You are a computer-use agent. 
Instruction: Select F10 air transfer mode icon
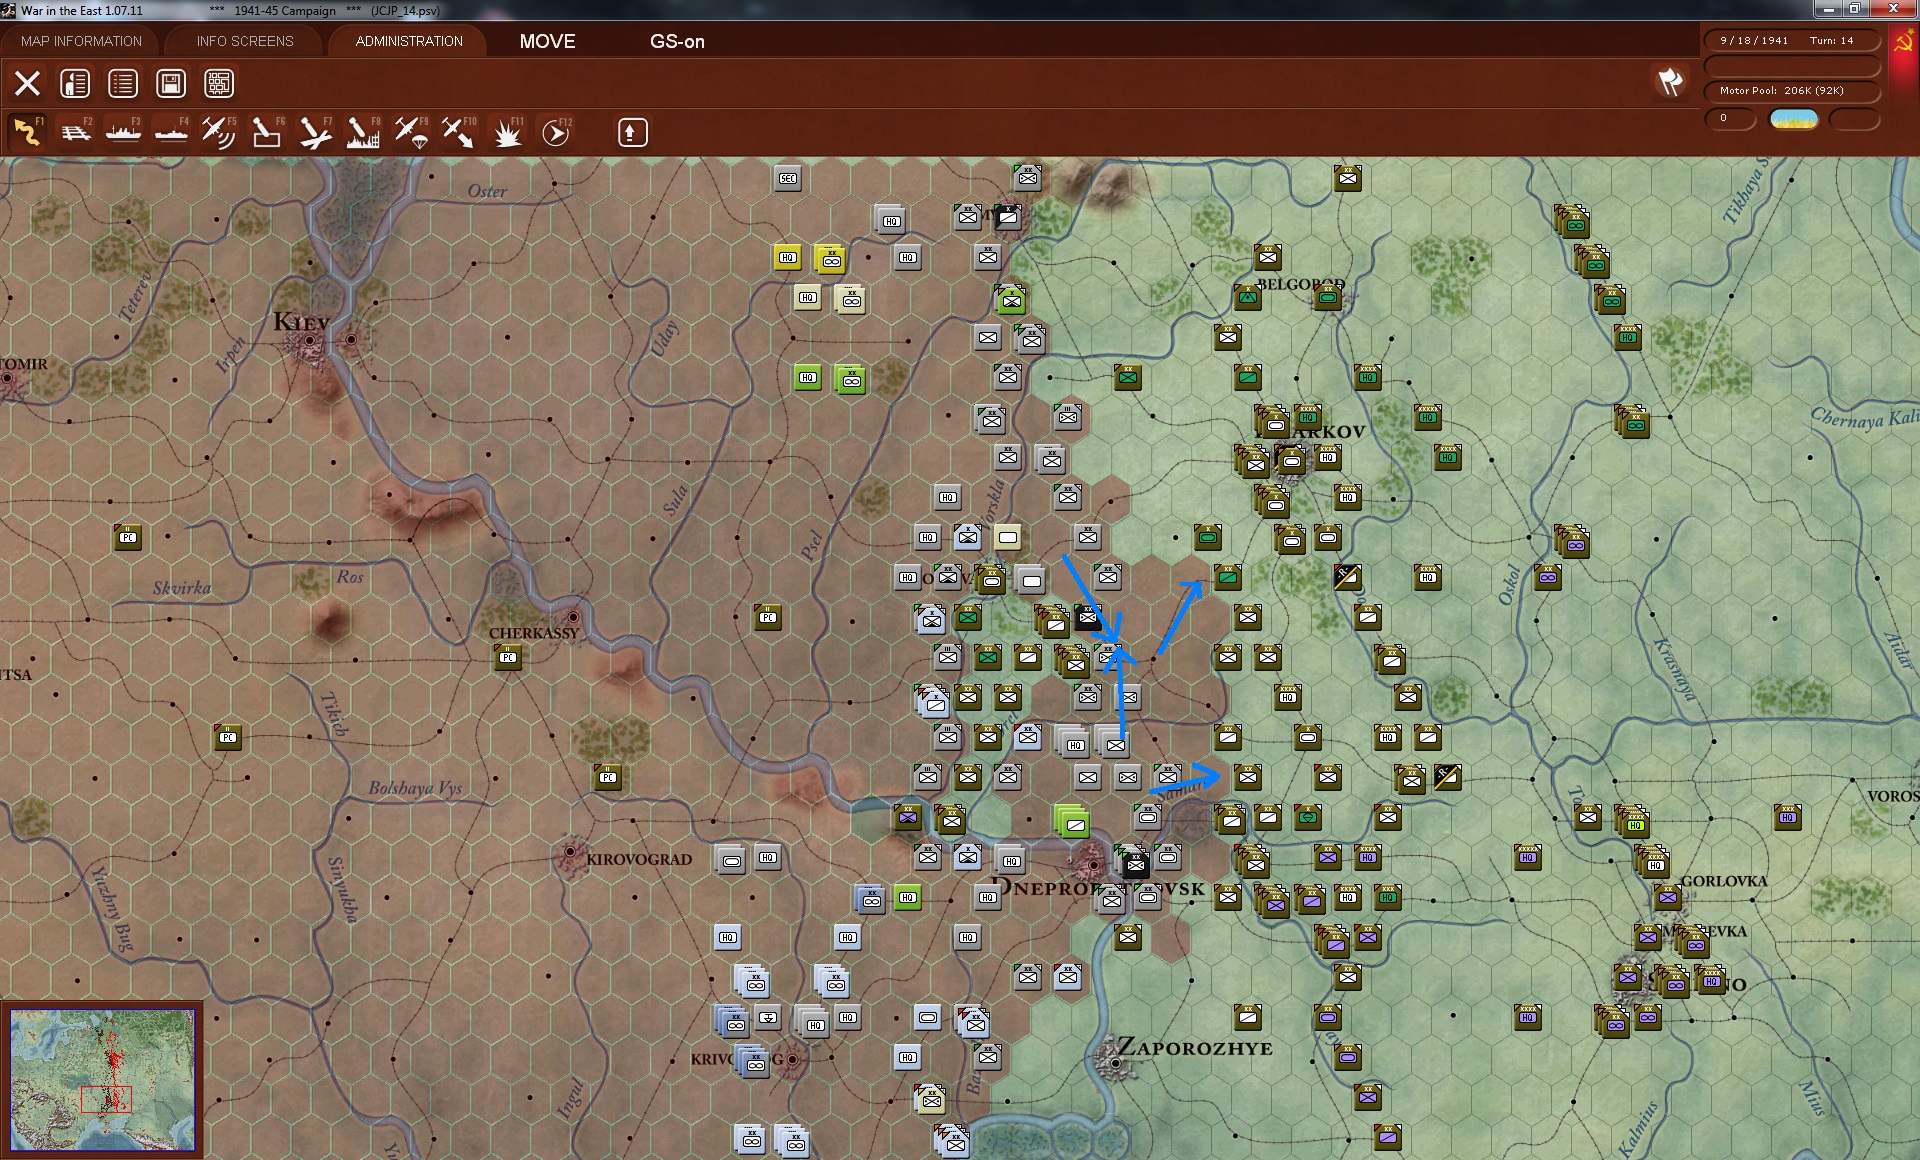[x=459, y=132]
